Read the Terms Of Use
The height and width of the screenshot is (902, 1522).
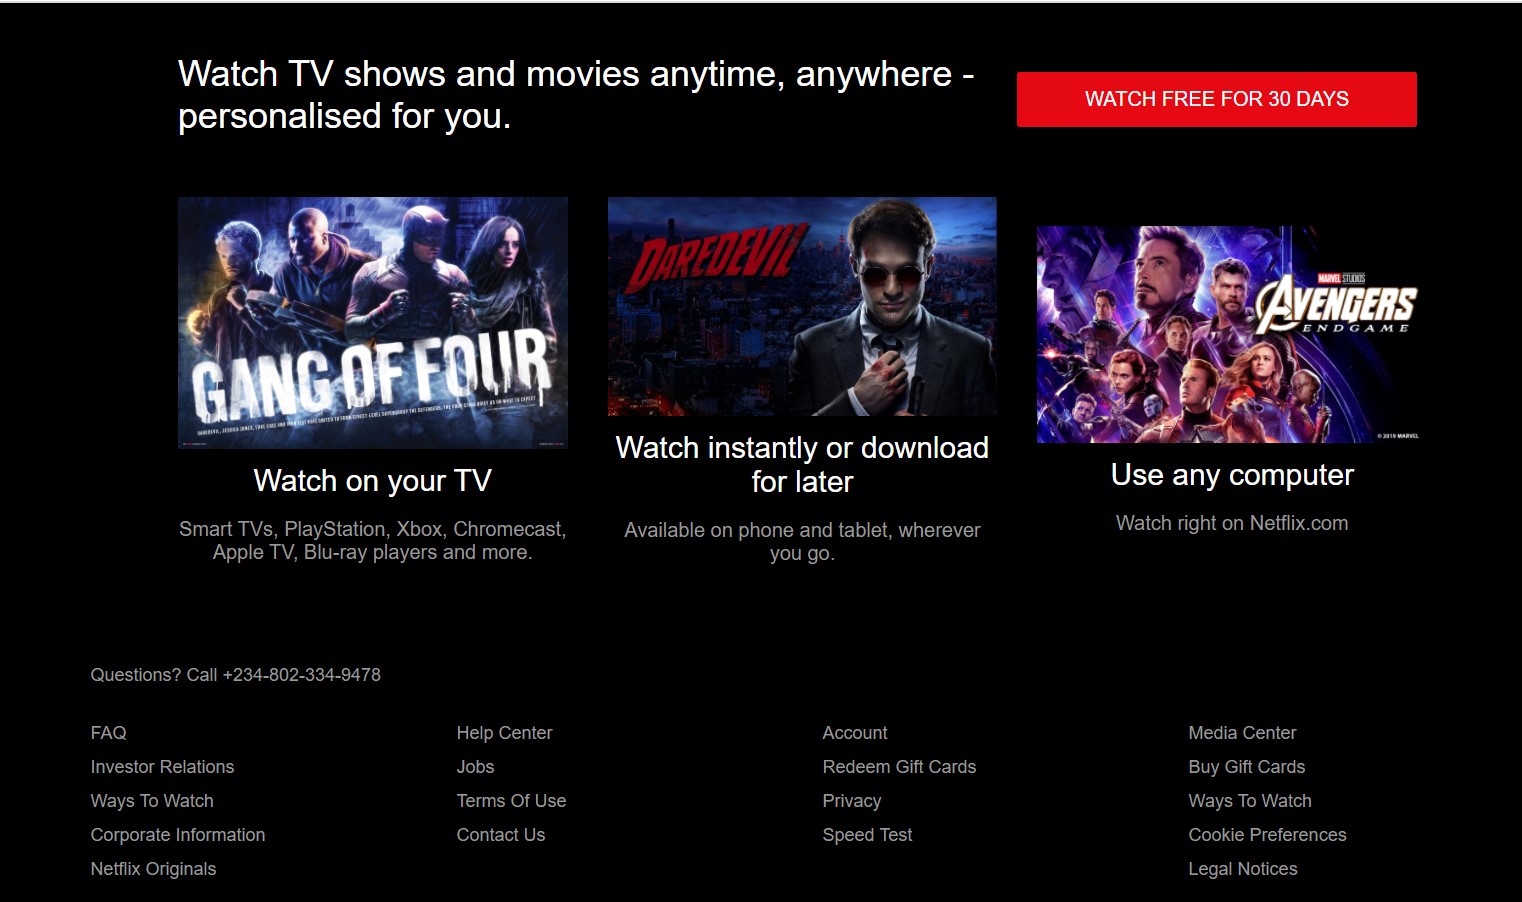point(511,801)
